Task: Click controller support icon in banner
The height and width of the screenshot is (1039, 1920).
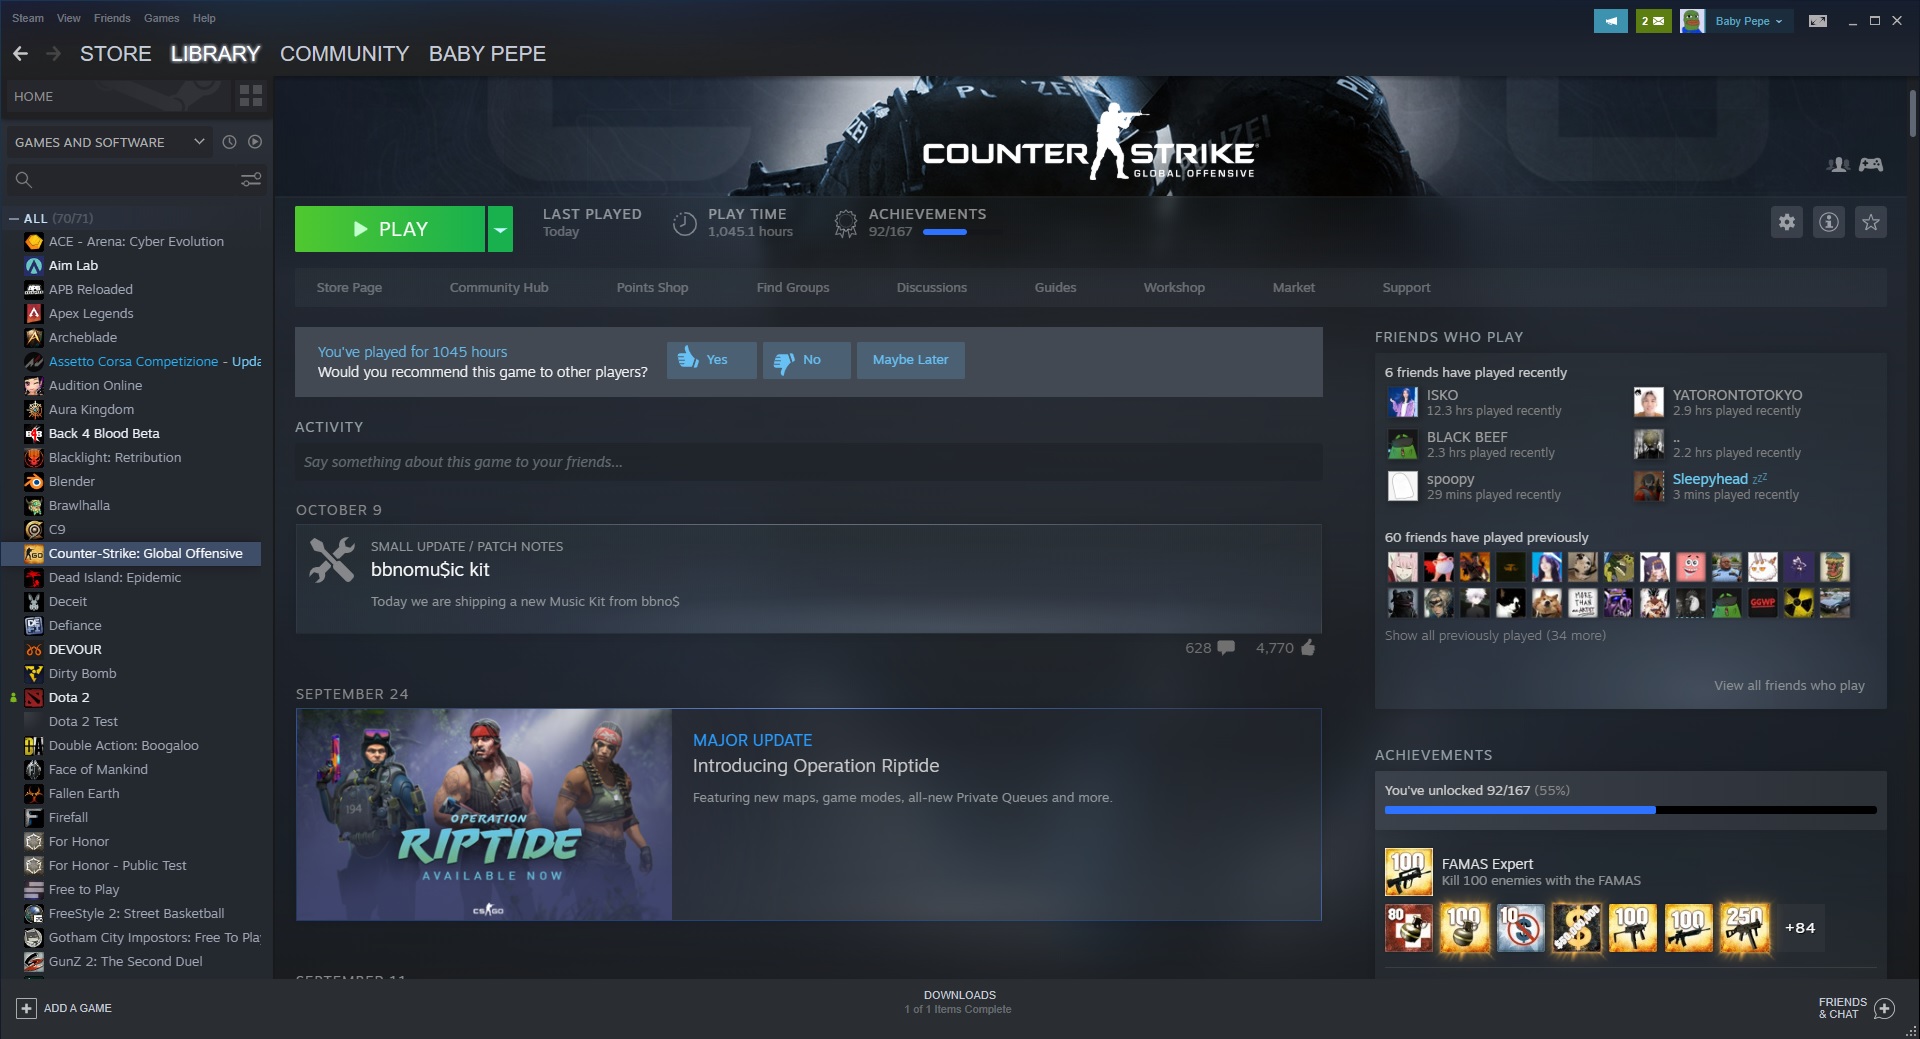Action: [1871, 164]
